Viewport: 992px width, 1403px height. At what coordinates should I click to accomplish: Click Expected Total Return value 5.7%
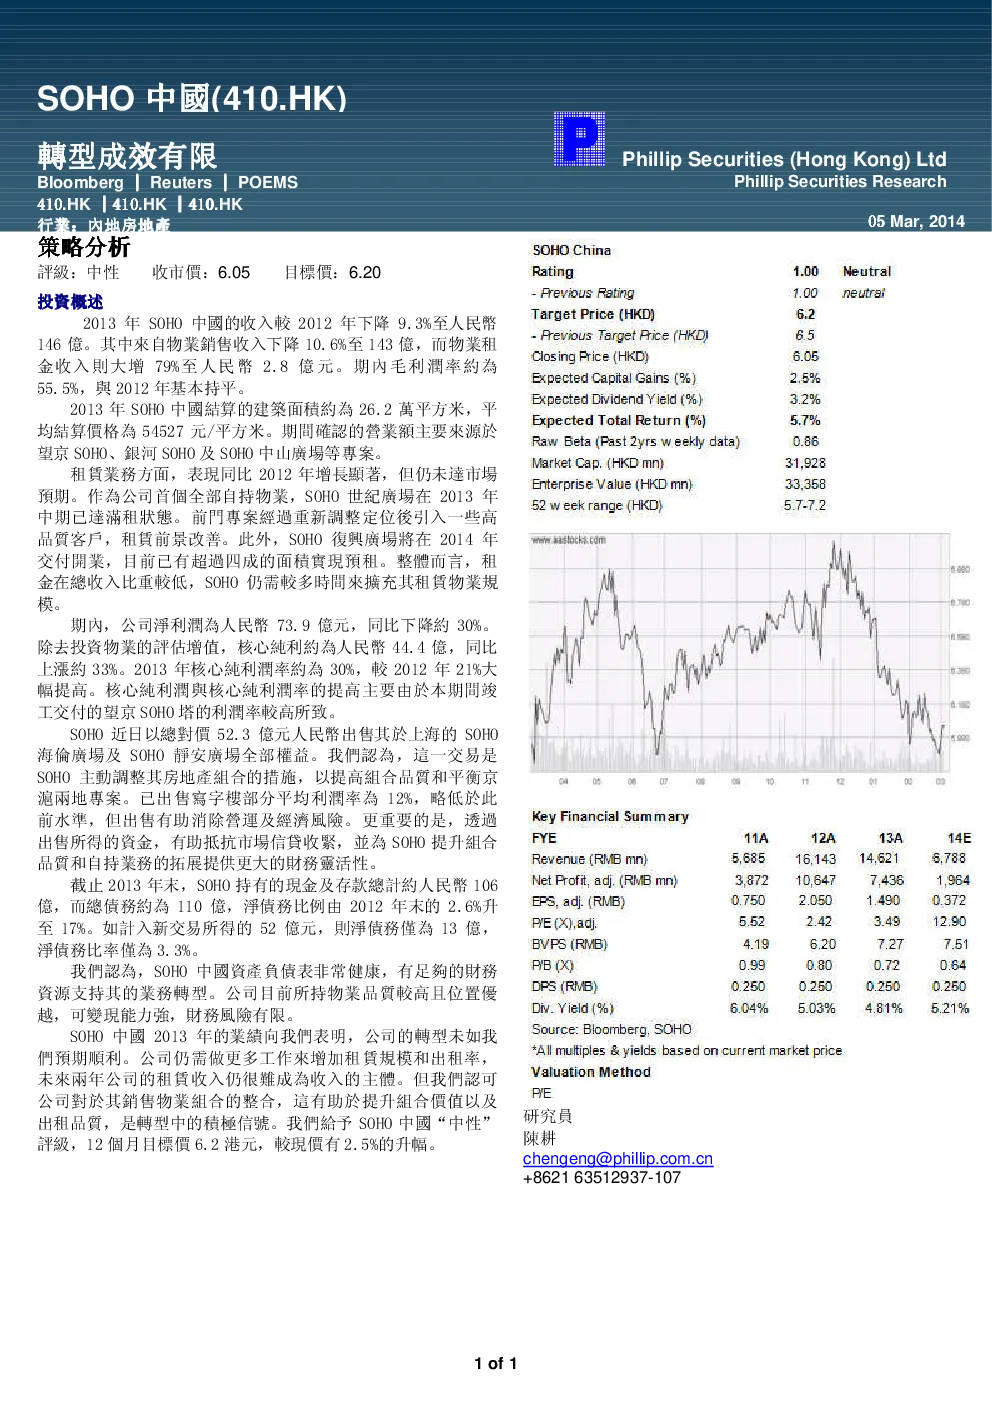(805, 420)
